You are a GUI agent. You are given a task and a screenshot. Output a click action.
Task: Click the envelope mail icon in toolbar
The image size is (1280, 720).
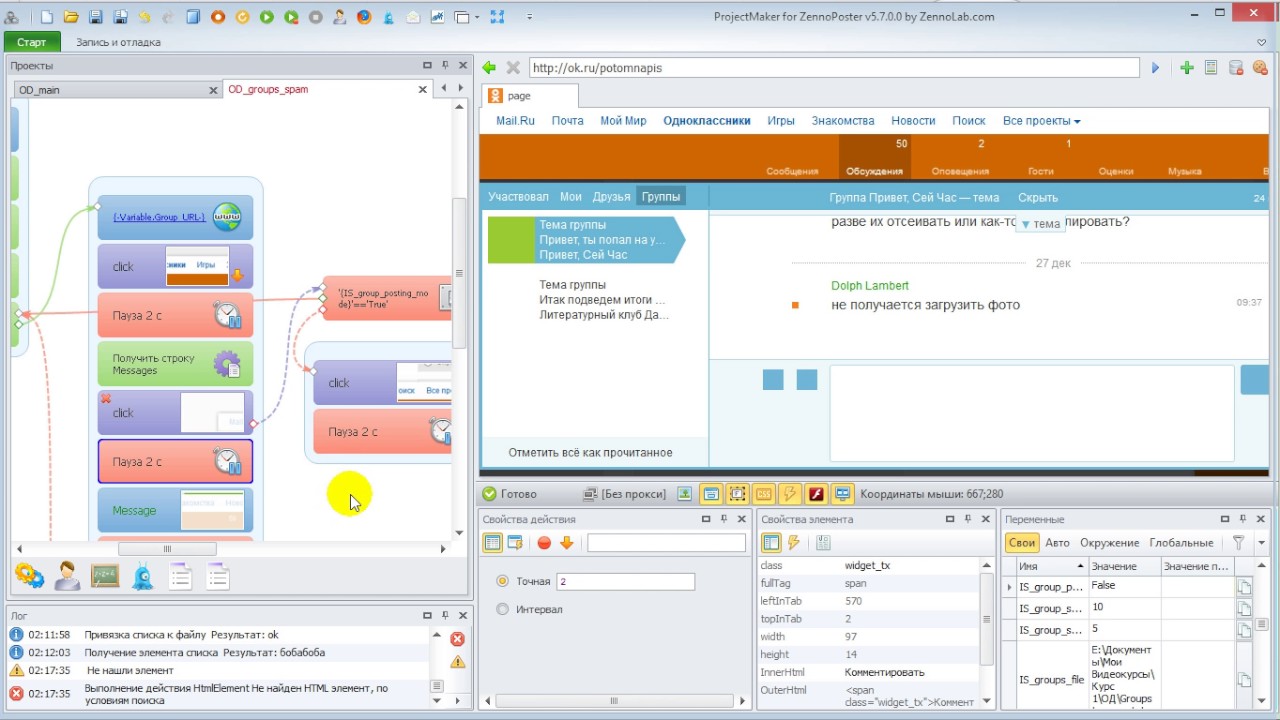click(413, 17)
